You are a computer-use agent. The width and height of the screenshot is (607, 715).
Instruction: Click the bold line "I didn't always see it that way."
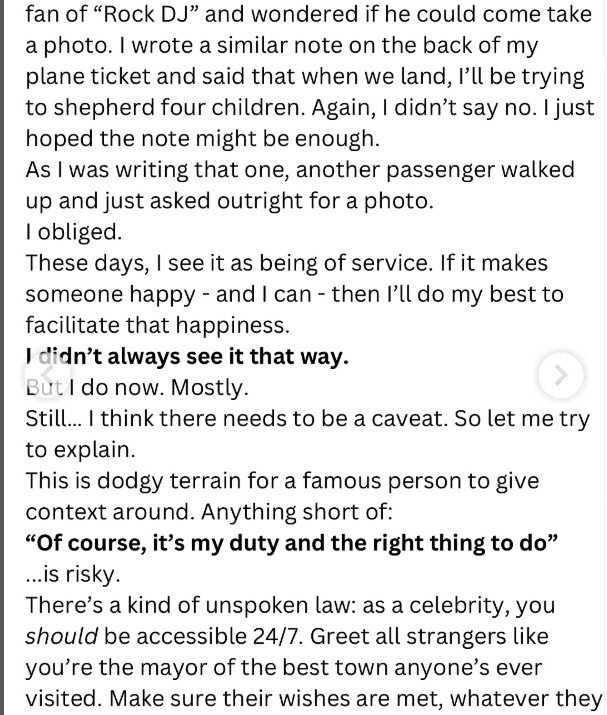tap(187, 357)
